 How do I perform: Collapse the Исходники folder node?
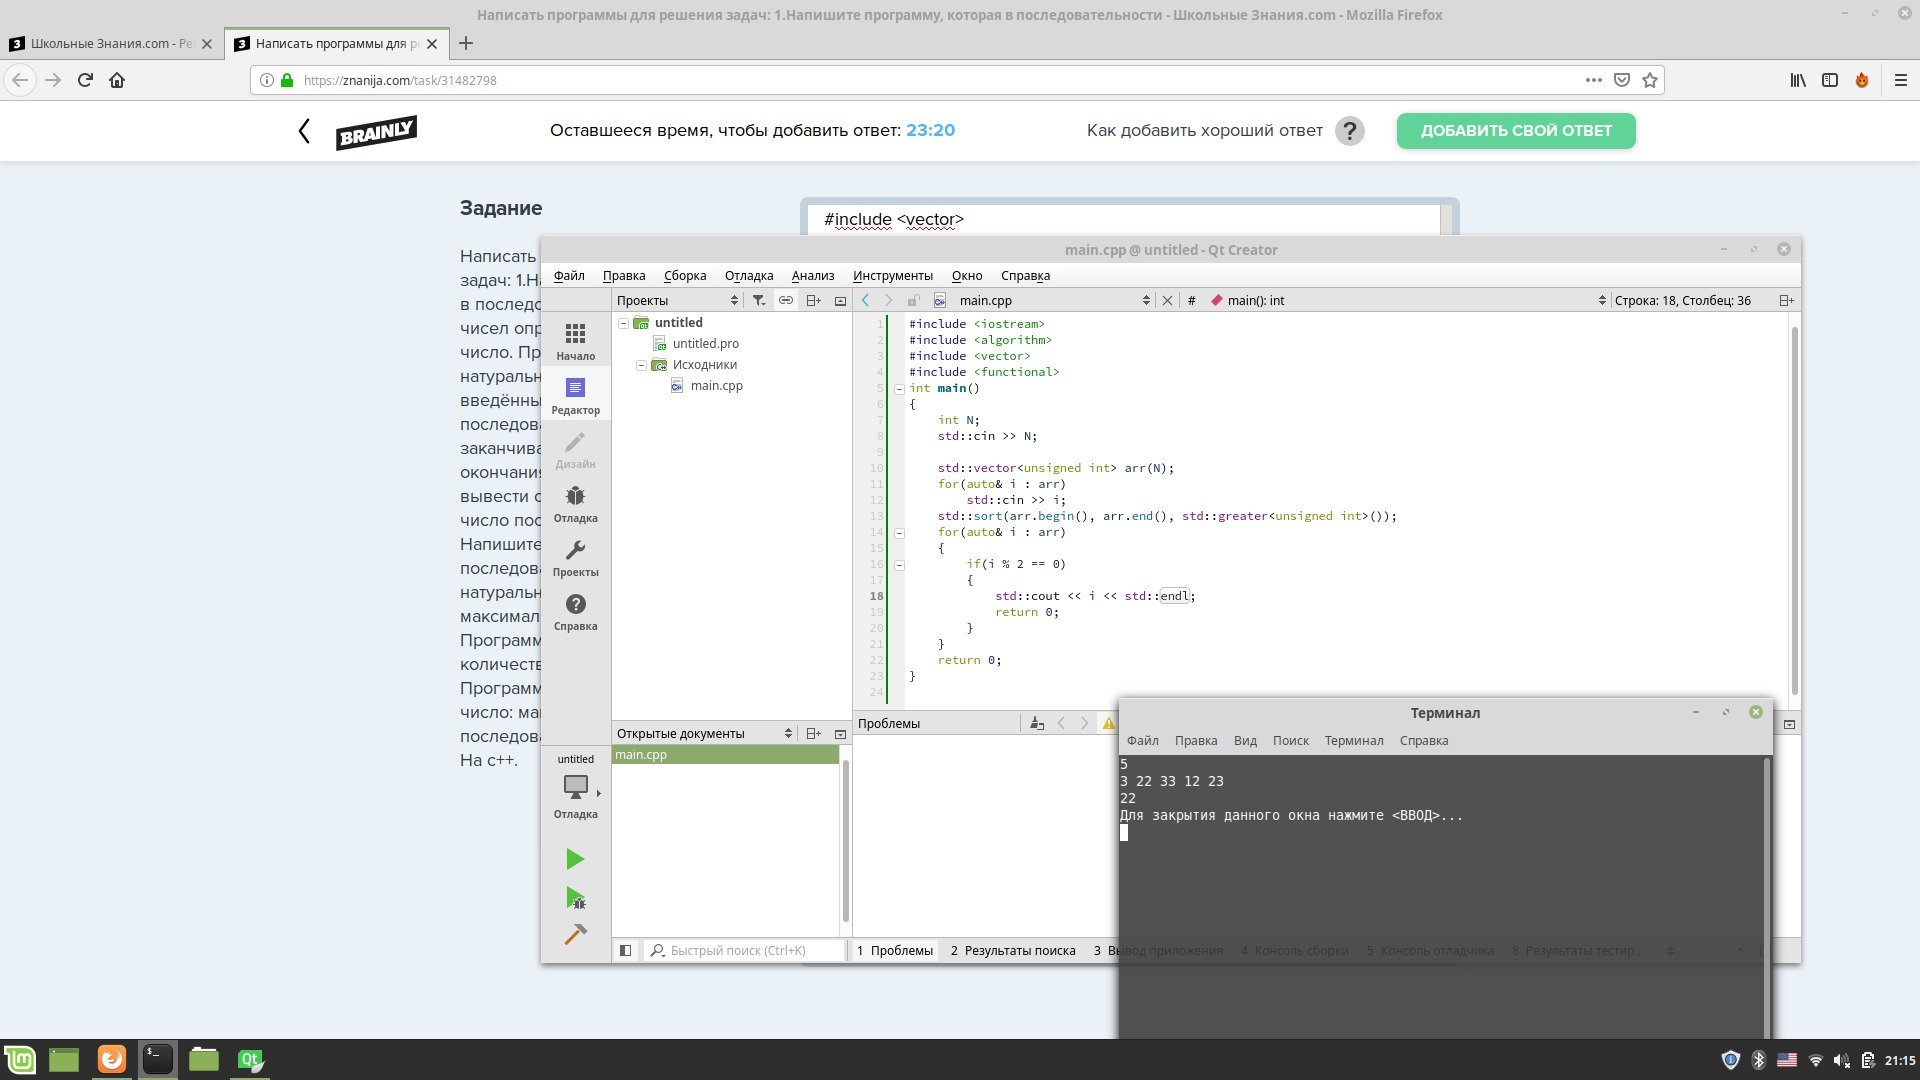click(642, 365)
